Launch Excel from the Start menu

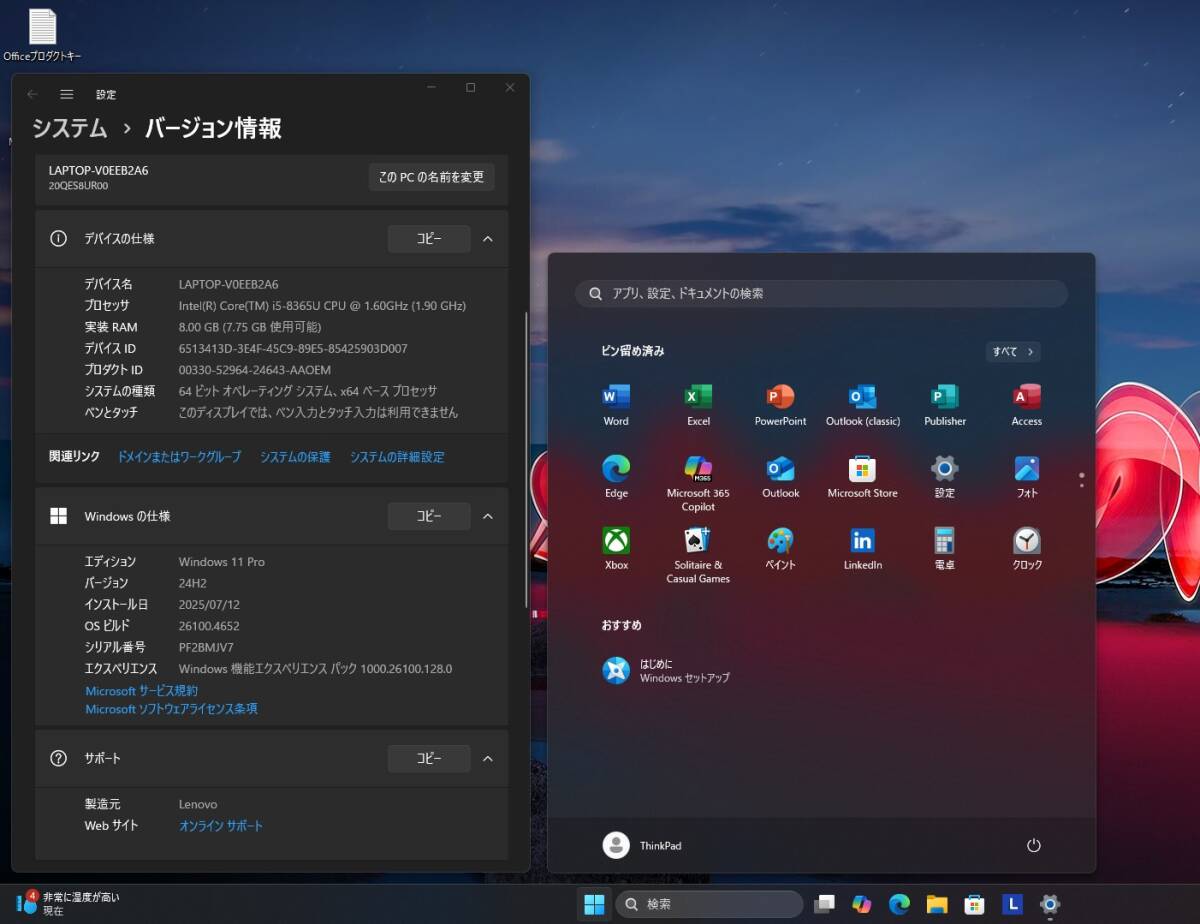coord(698,405)
